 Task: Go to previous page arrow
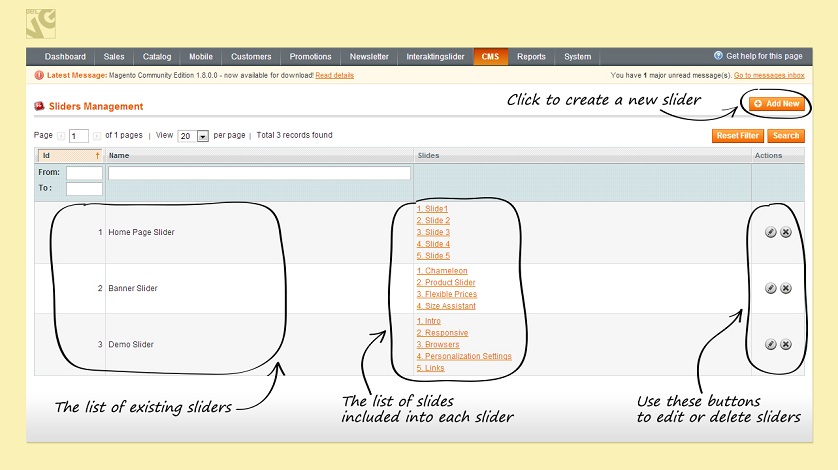tap(60, 136)
